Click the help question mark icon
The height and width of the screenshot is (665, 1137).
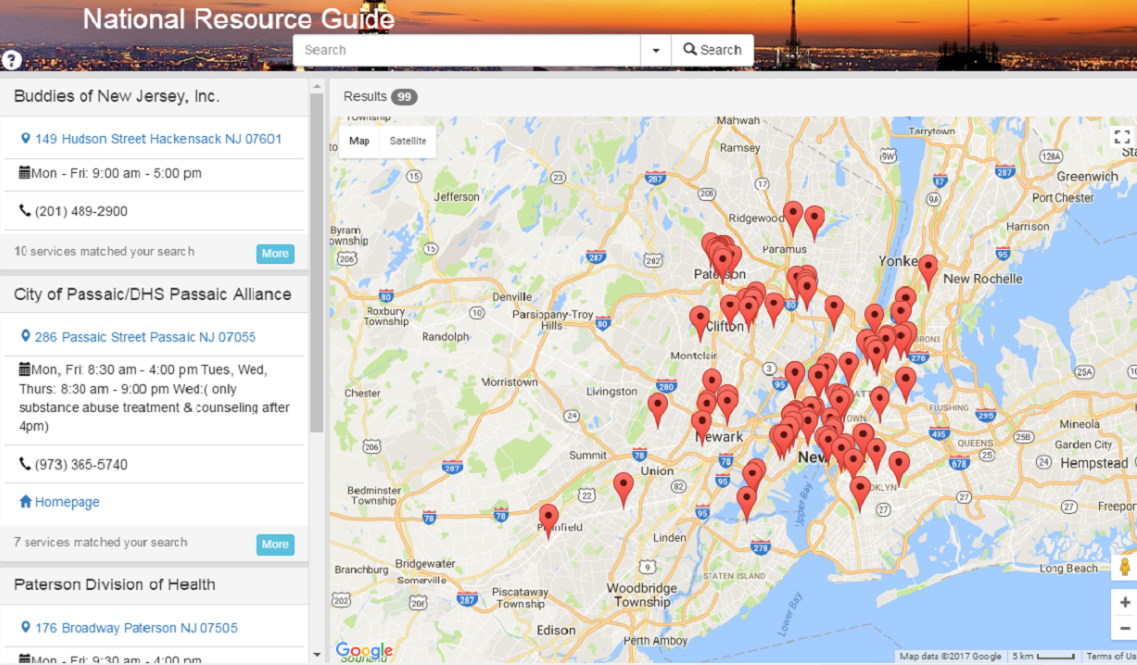[x=11, y=60]
